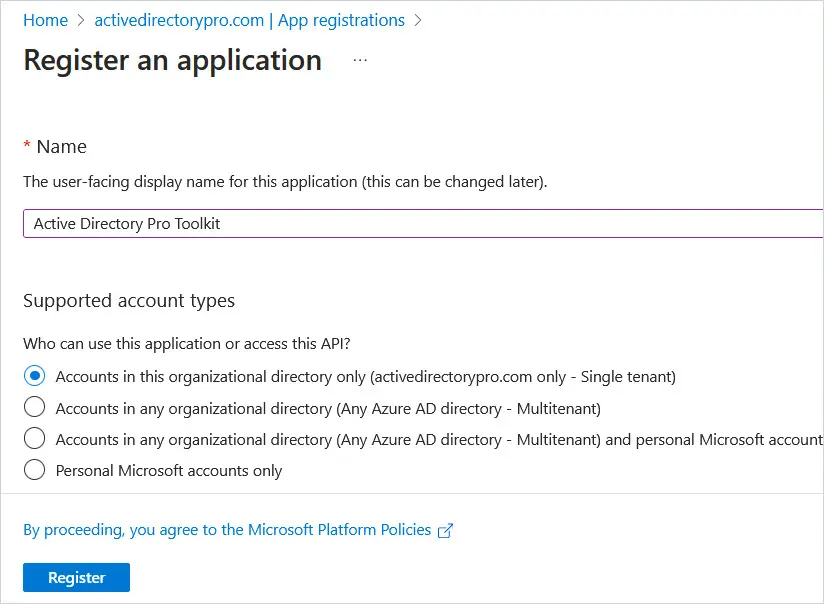This screenshot has height=604, width=824.
Task: Open activedirectorypro.com App registrations breadcrumb
Action: click(x=250, y=21)
